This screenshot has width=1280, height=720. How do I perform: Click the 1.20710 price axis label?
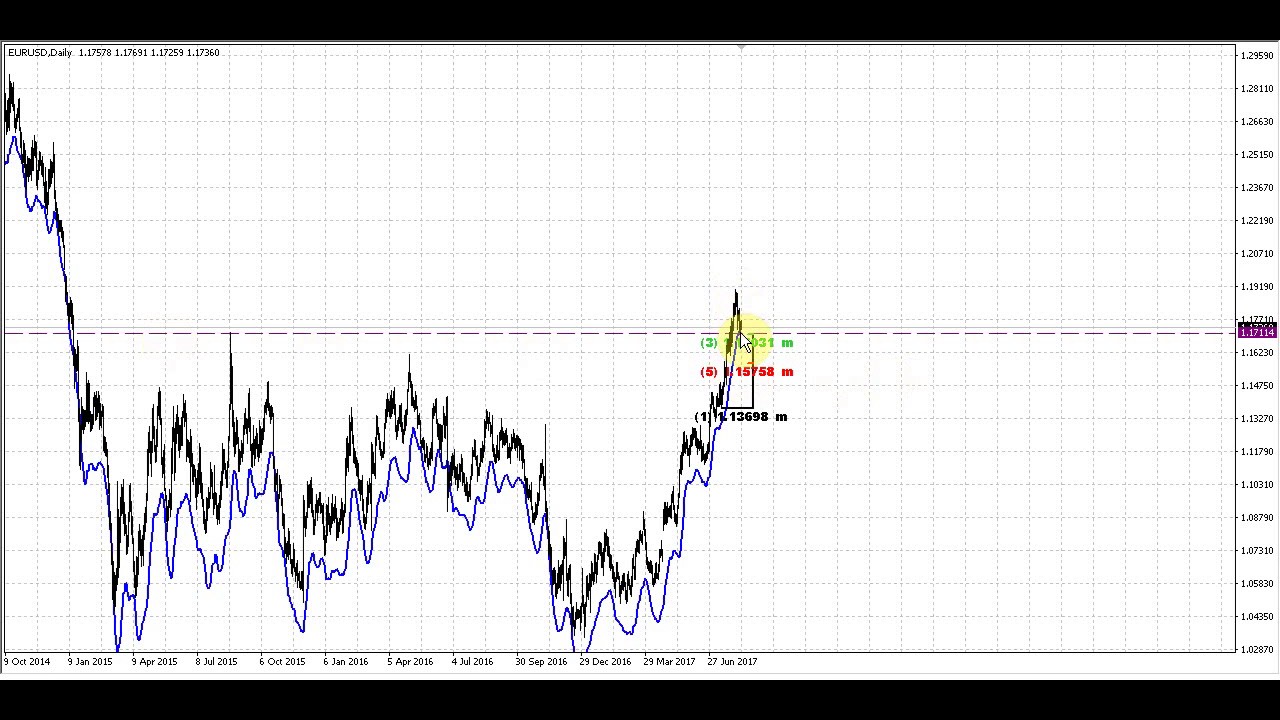1257,254
